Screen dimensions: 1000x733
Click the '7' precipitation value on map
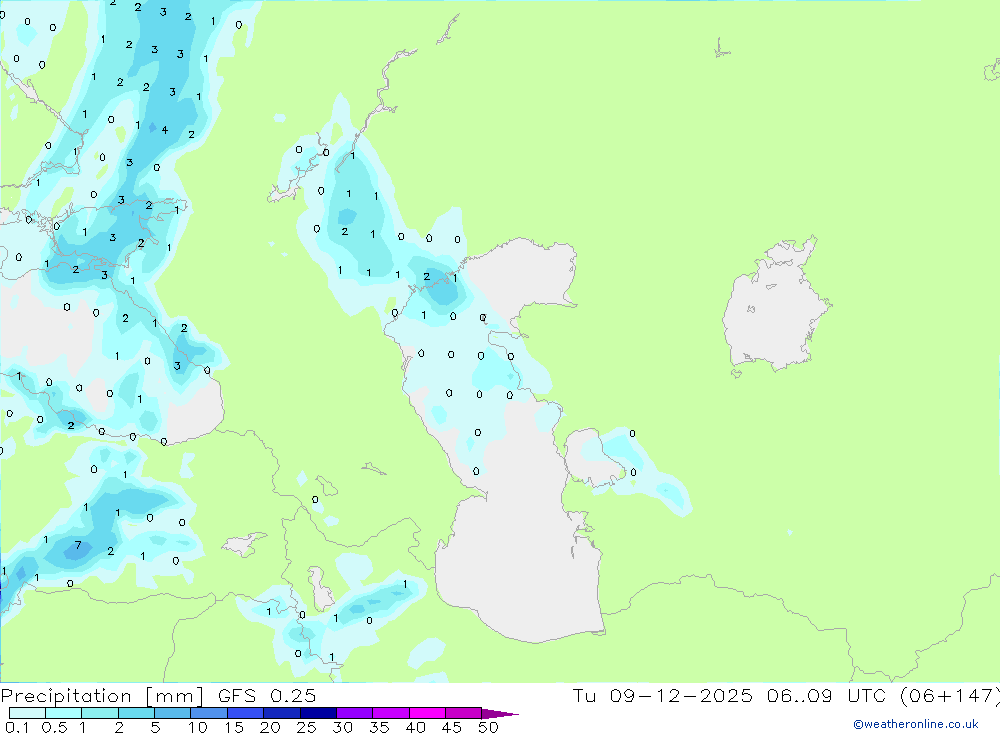pos(78,545)
